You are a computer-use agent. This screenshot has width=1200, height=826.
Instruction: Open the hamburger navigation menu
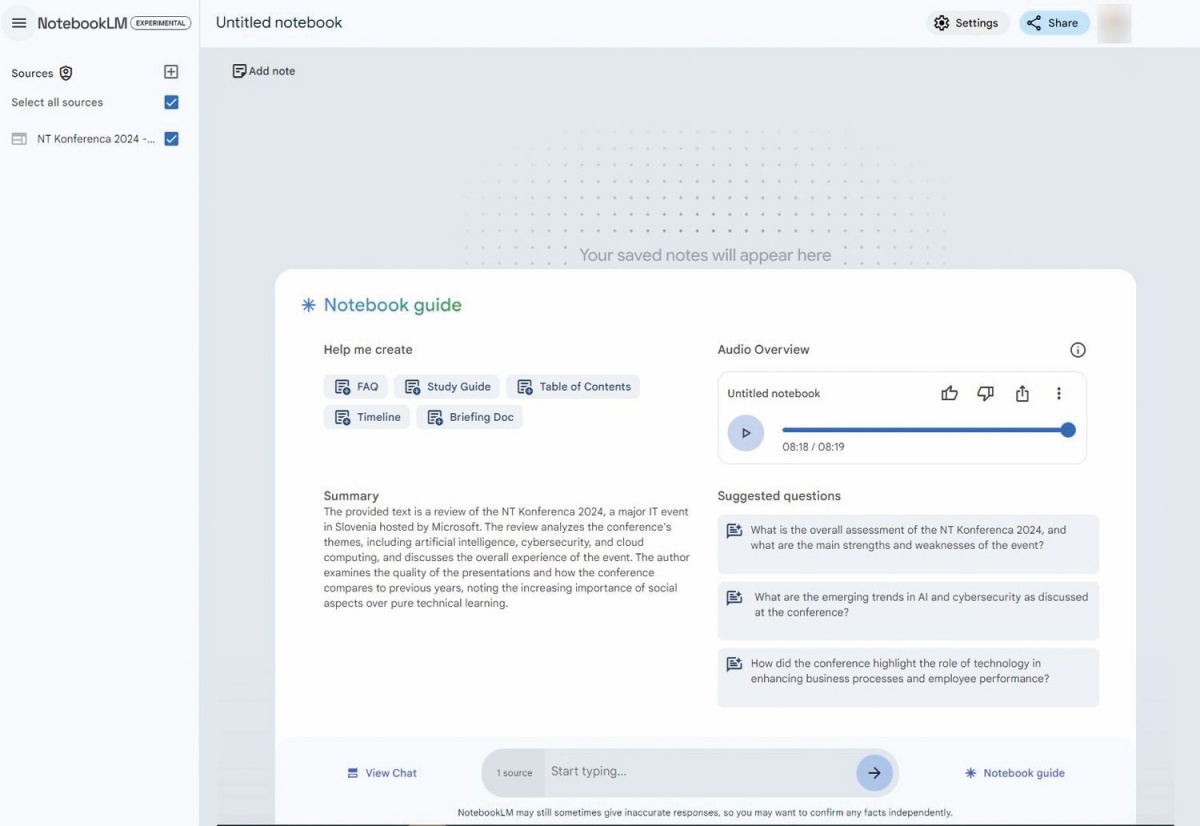pyautogui.click(x=19, y=23)
